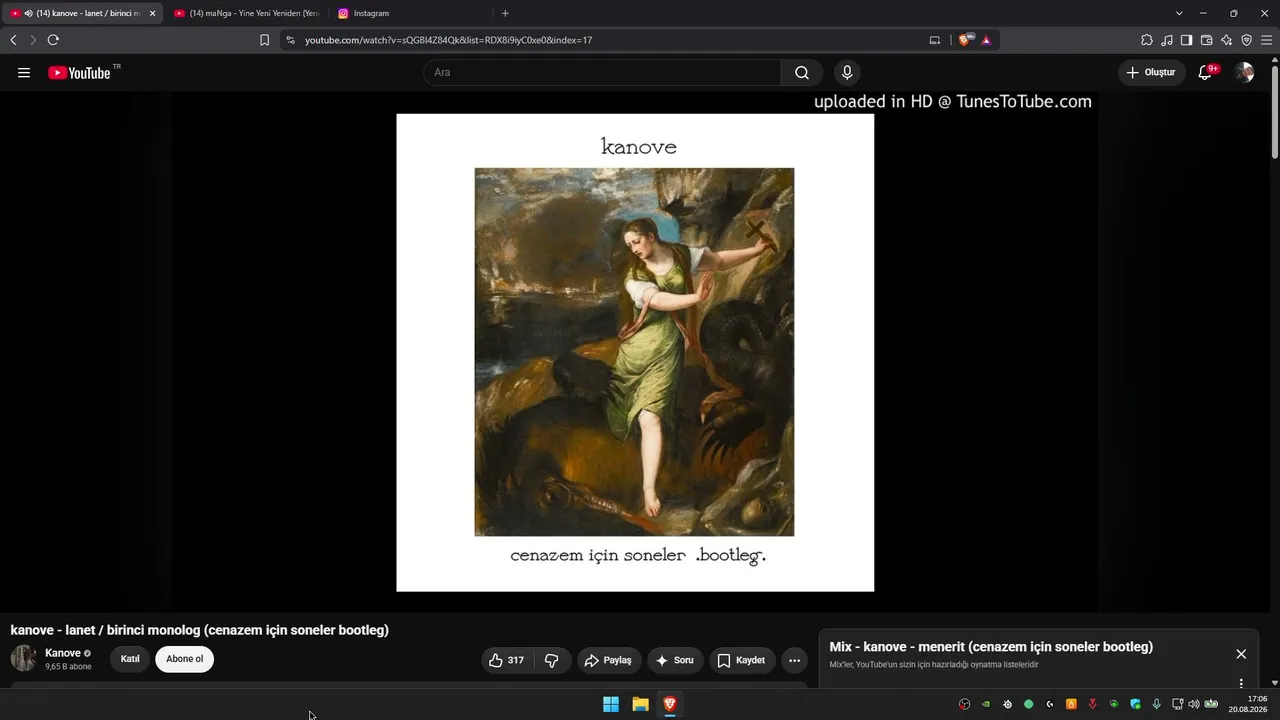Screen dimensions: 1280x720
Task: Open browser extensions puzzle icon
Action: (x=1147, y=40)
